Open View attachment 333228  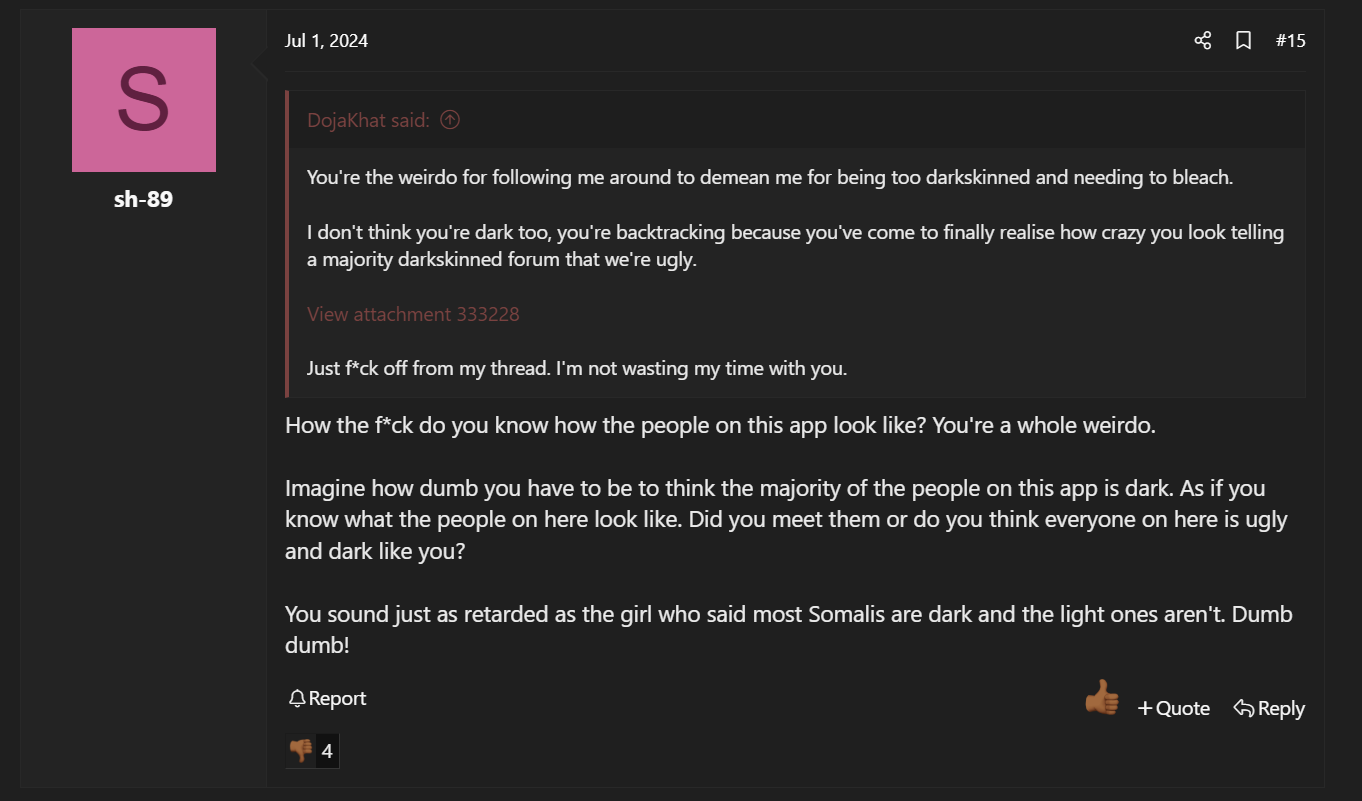pyautogui.click(x=413, y=314)
